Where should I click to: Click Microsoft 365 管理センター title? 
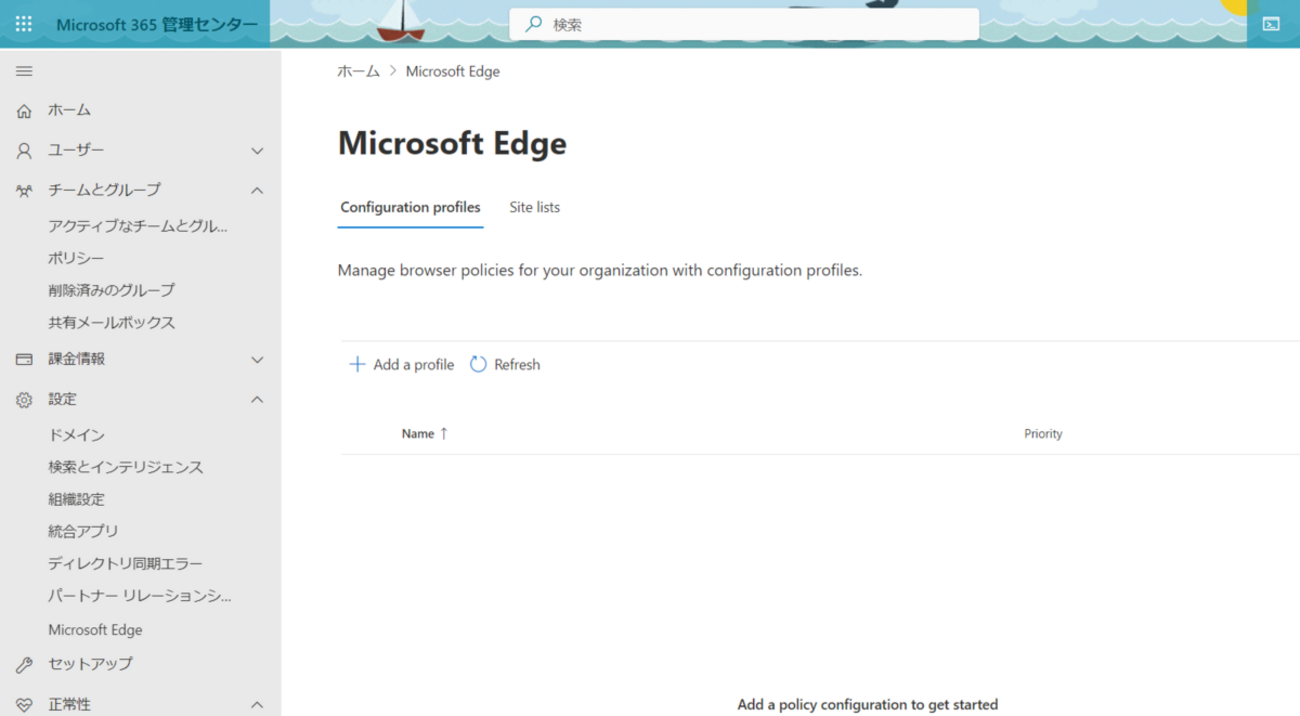pos(157,24)
